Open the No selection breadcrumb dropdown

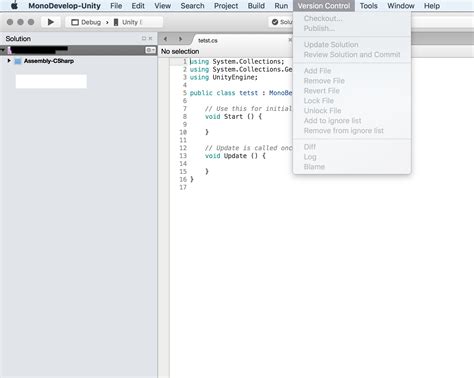180,51
